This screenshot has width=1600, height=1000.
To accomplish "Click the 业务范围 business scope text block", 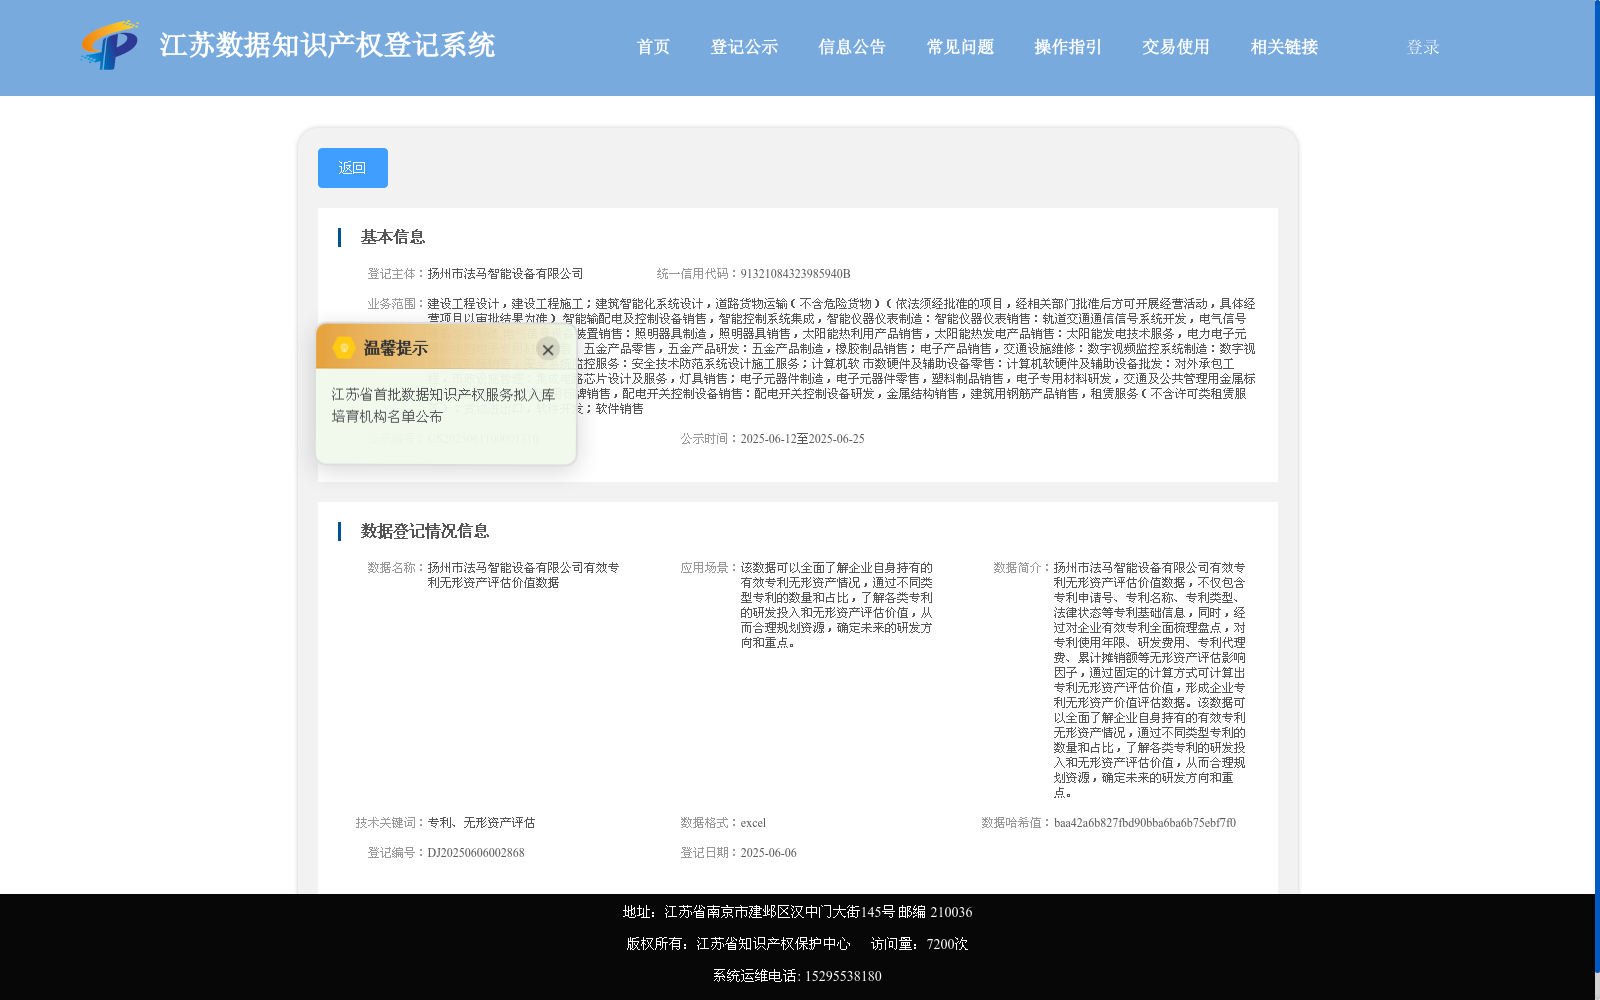I will 841,356.
